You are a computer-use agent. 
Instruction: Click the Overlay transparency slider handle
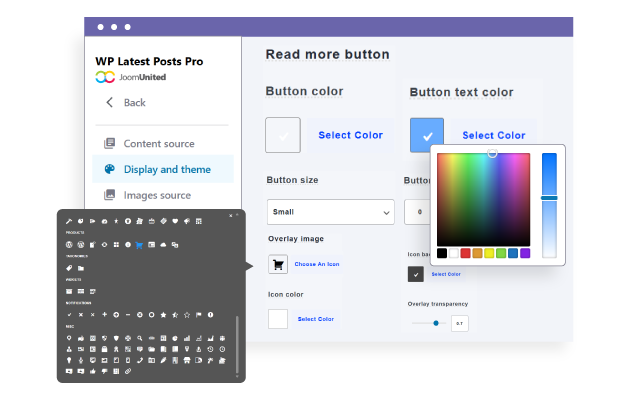436,323
